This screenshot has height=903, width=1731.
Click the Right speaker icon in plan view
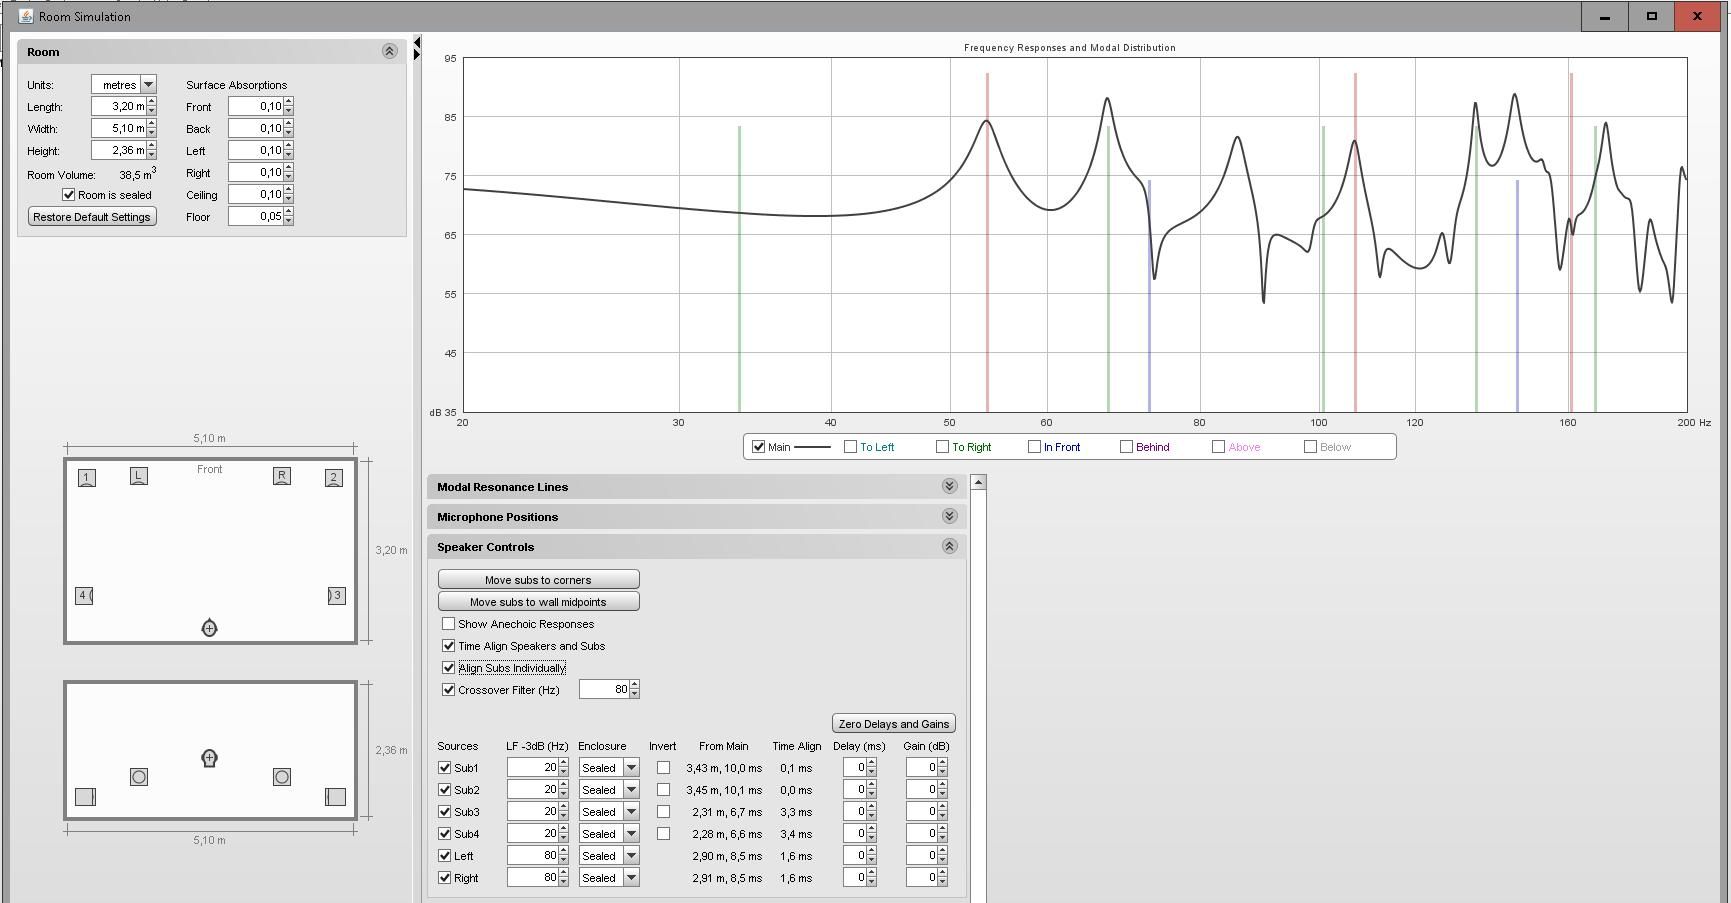click(282, 476)
